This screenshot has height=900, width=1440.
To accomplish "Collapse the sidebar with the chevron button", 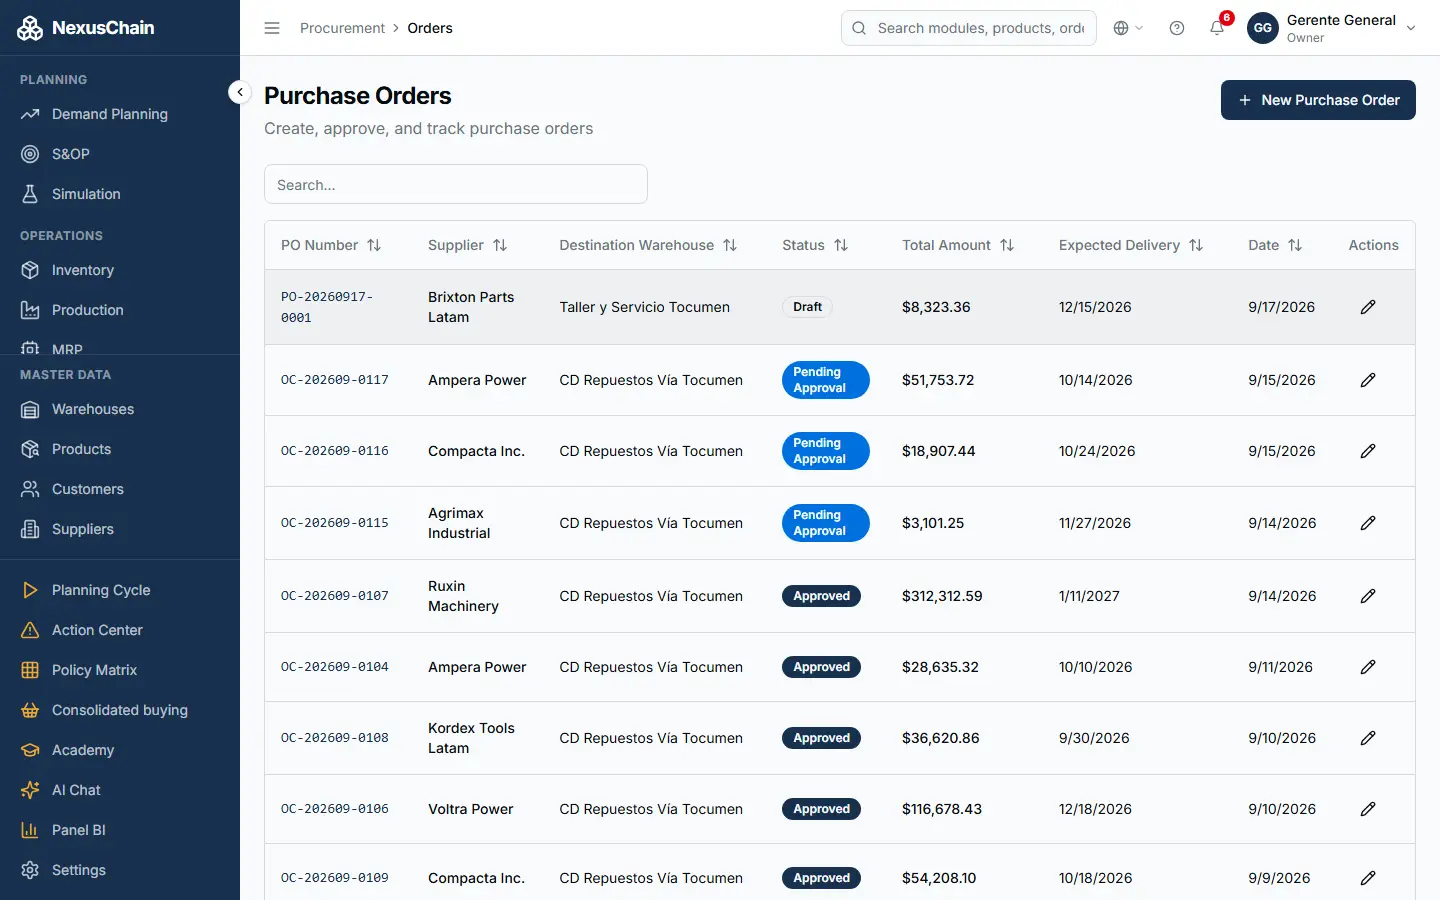I will tap(240, 92).
